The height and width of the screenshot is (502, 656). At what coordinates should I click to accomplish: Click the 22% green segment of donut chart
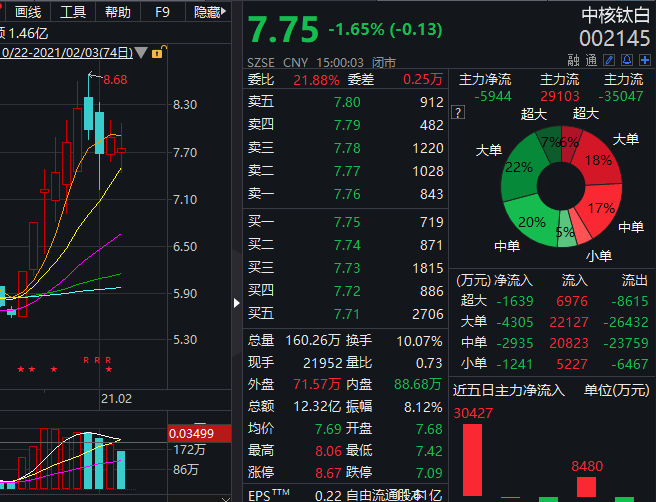coord(520,168)
